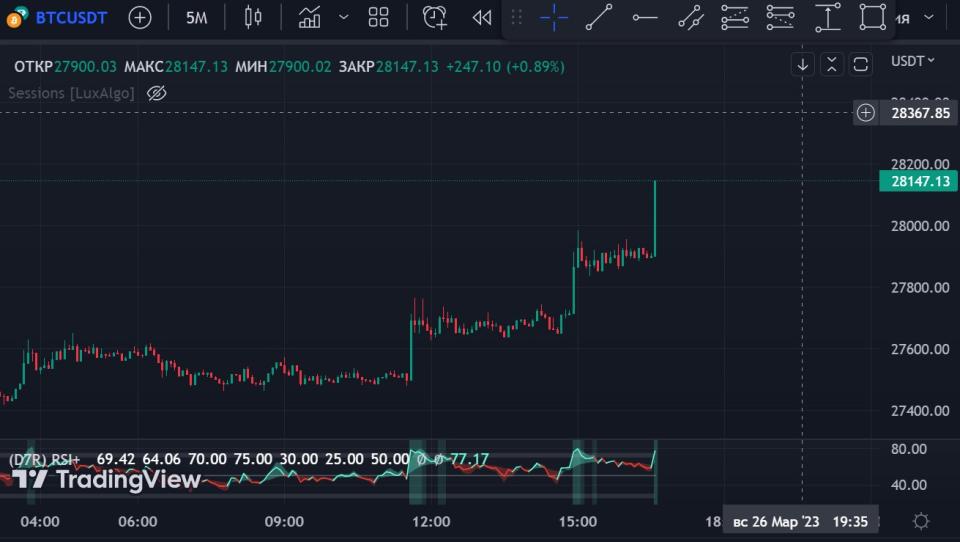Collapse the pane using the double-chevron button
The image size is (960, 542).
point(832,65)
